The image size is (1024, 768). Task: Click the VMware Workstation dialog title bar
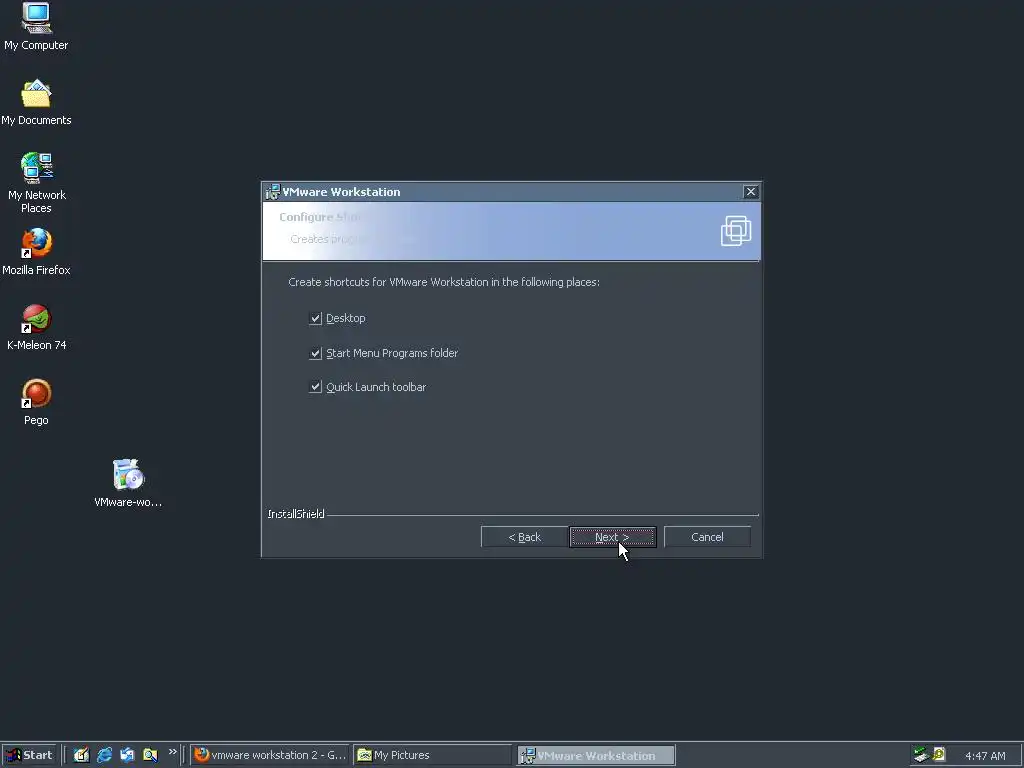(x=511, y=191)
